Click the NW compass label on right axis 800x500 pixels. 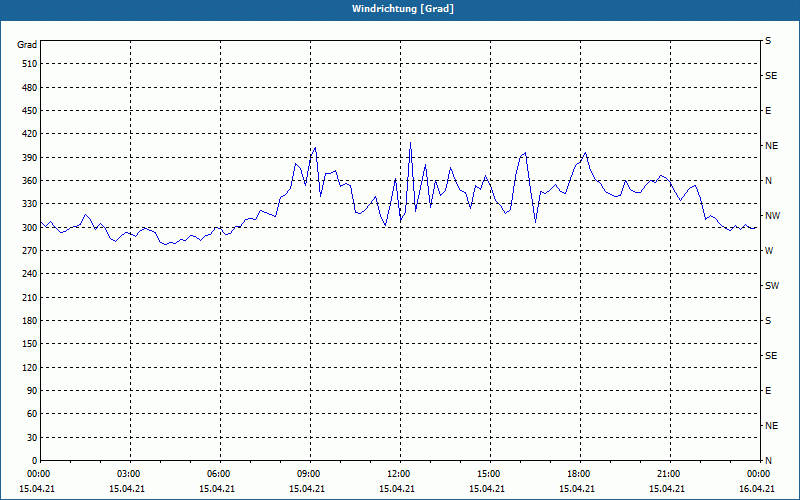pos(772,216)
